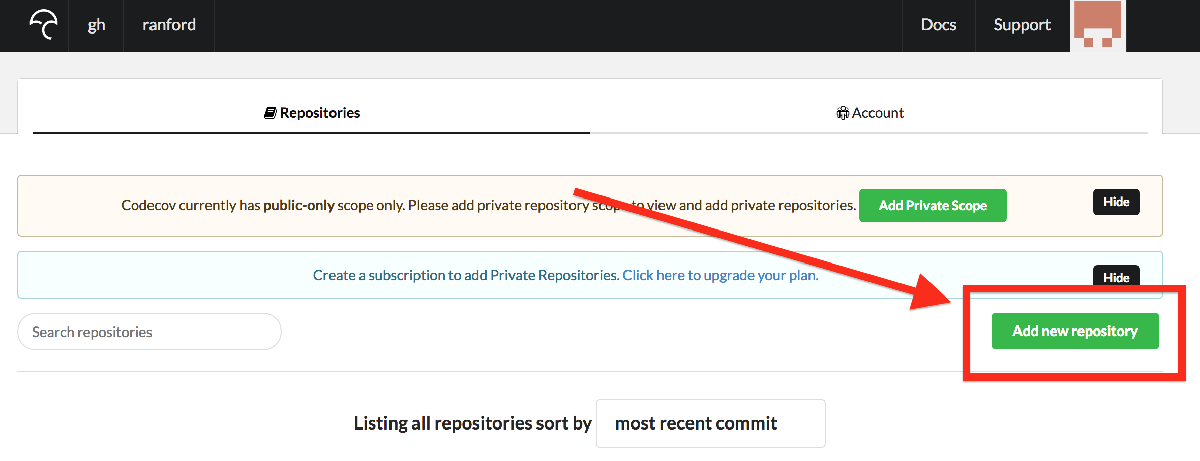Click the Codecov umbrella logo
1200x461 pixels.
(x=43, y=25)
